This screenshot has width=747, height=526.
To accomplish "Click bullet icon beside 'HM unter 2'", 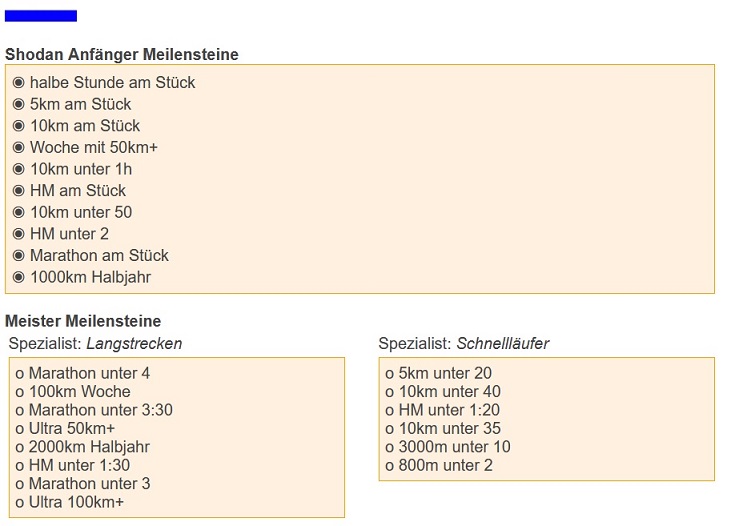I will tap(18, 234).
